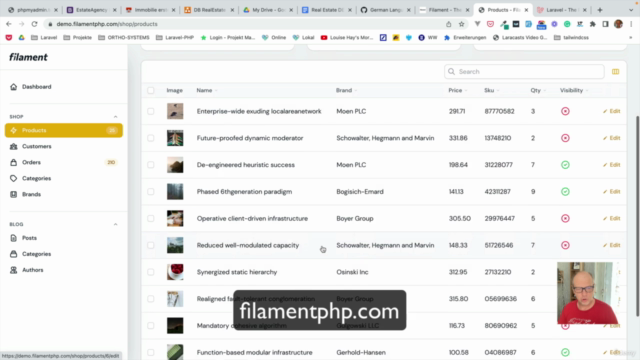
Task: Click the shop Categories tag icon
Action: click(x=13, y=178)
